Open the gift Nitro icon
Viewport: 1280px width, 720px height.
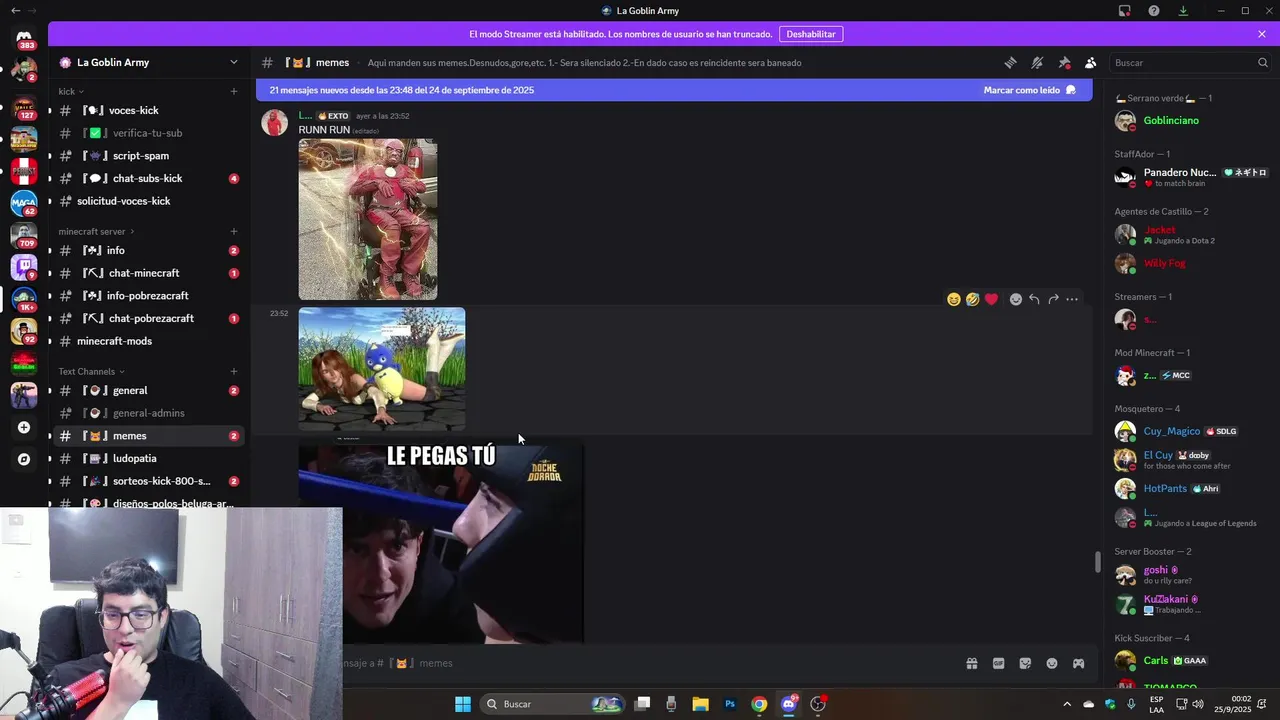click(971, 663)
